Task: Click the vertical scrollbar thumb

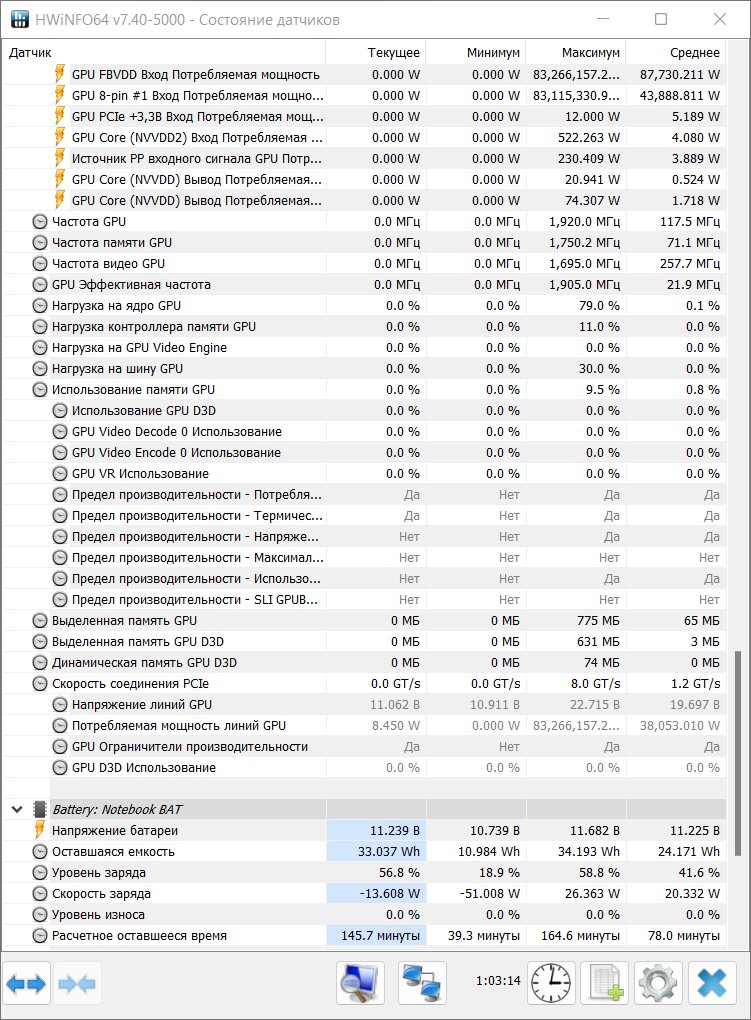Action: 737,753
